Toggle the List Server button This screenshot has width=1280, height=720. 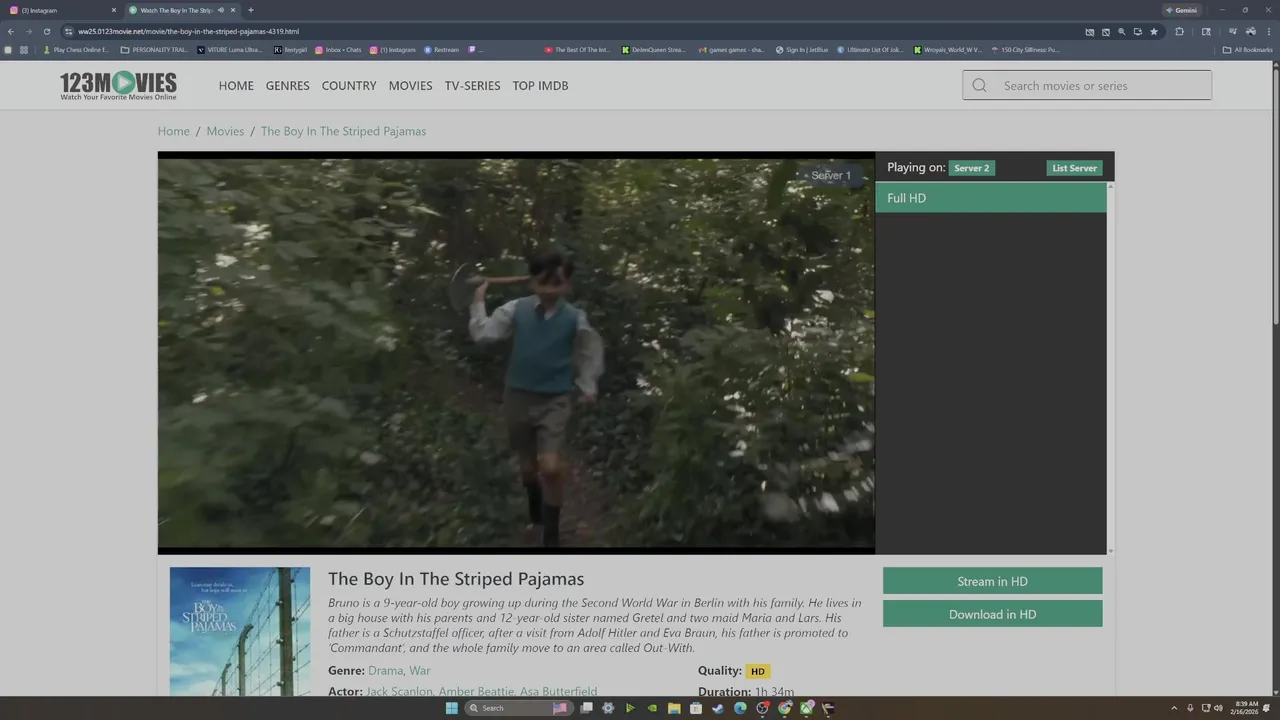1074,168
